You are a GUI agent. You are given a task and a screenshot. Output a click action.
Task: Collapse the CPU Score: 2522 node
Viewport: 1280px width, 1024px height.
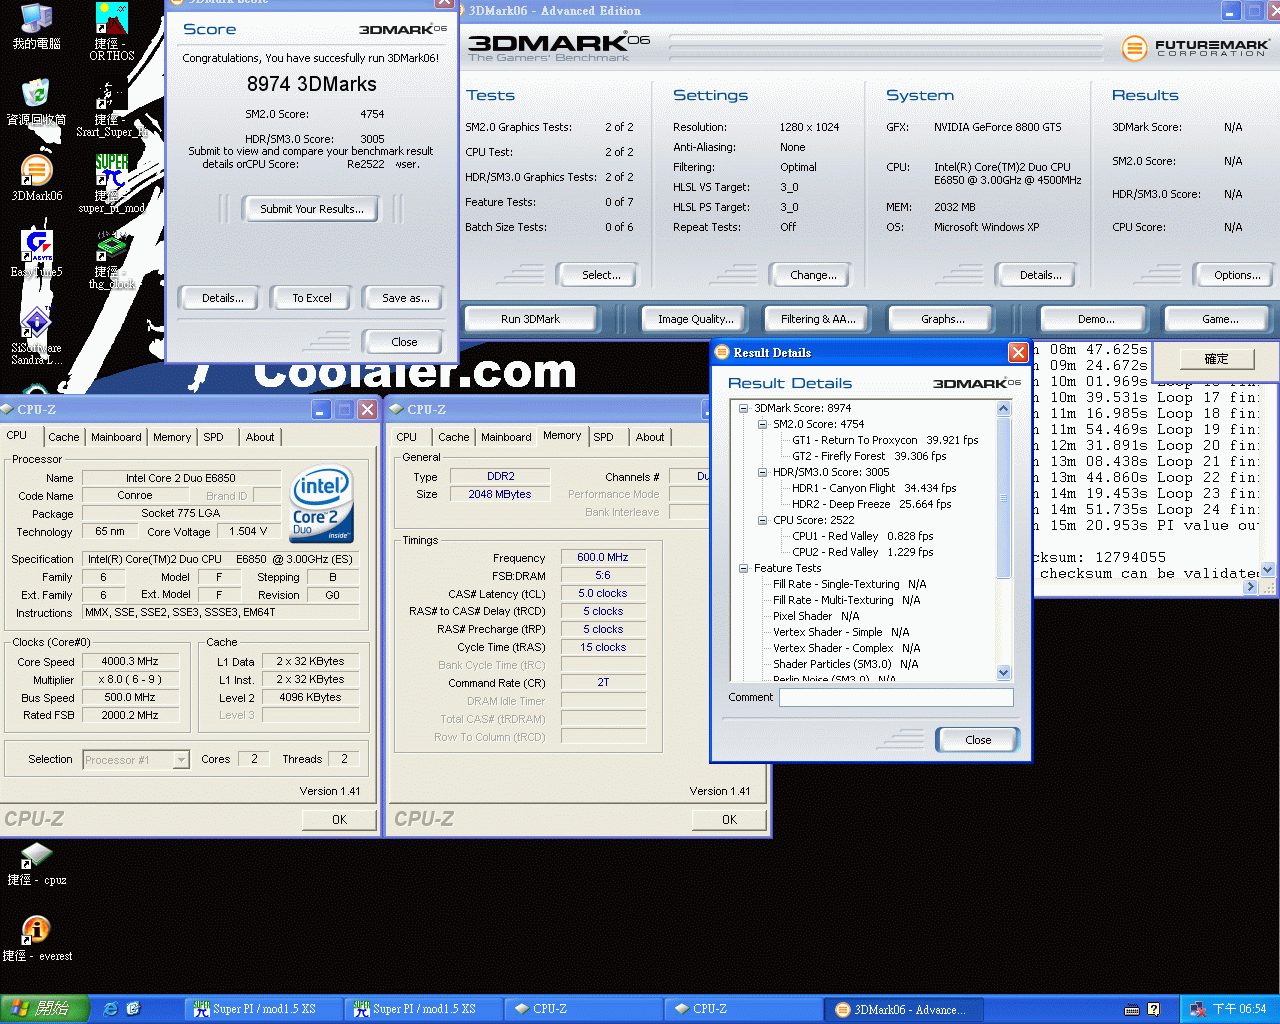click(x=762, y=520)
